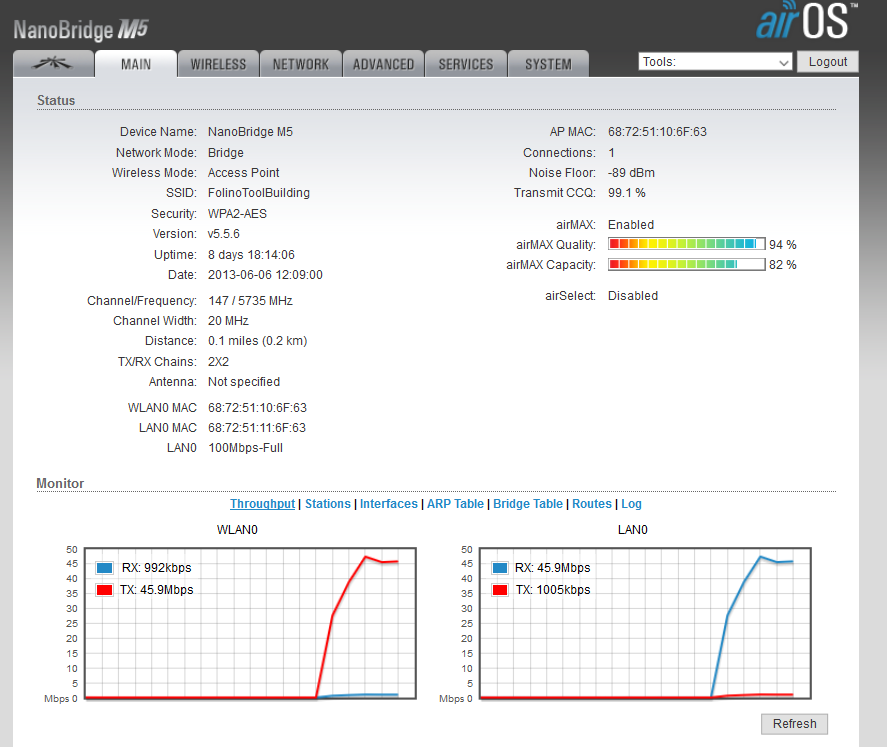887x747 pixels.
Task: Select the MAIN tab
Action: 136,64
